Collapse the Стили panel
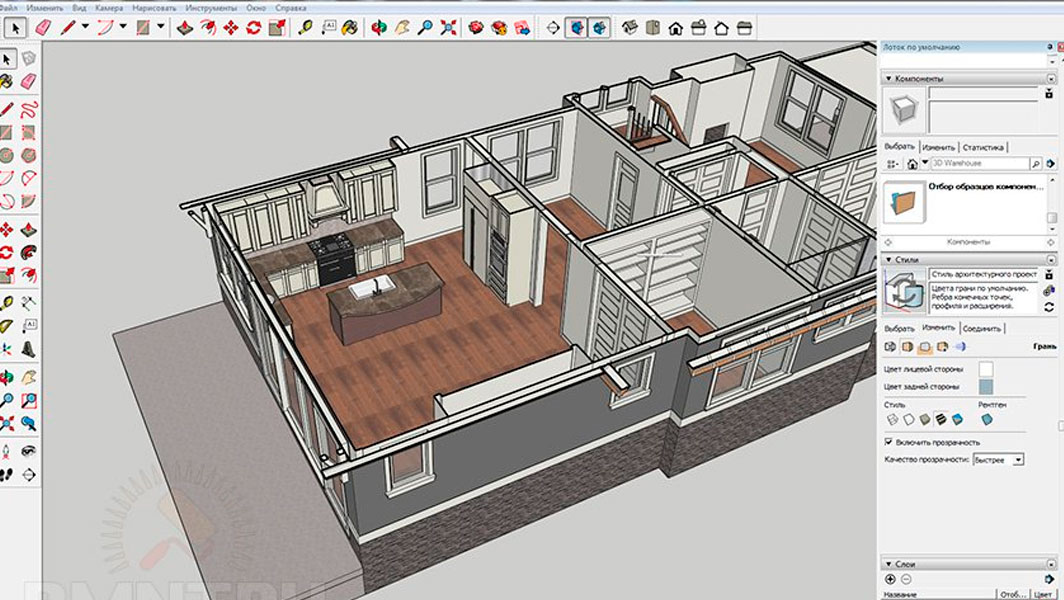The width and height of the screenshot is (1064, 600). pos(888,259)
